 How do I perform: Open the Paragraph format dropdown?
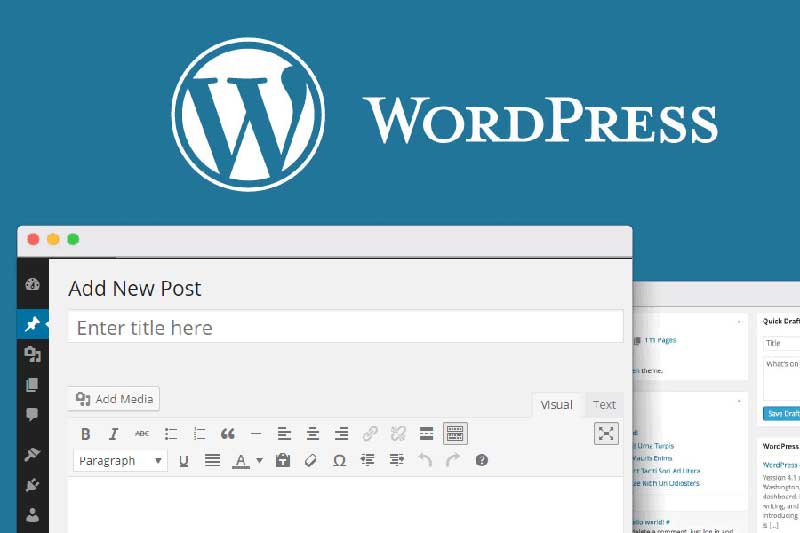click(120, 461)
